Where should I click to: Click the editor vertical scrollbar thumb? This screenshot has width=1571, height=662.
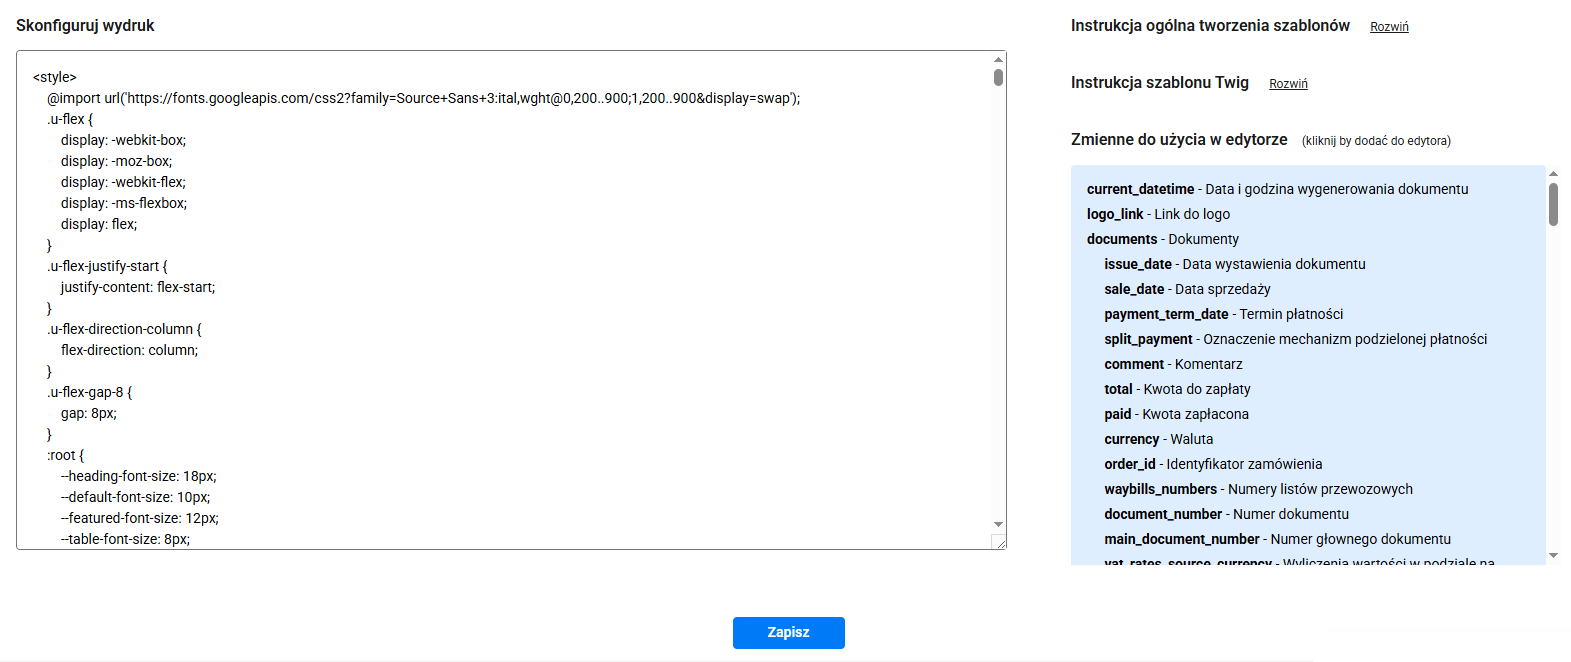pos(998,78)
